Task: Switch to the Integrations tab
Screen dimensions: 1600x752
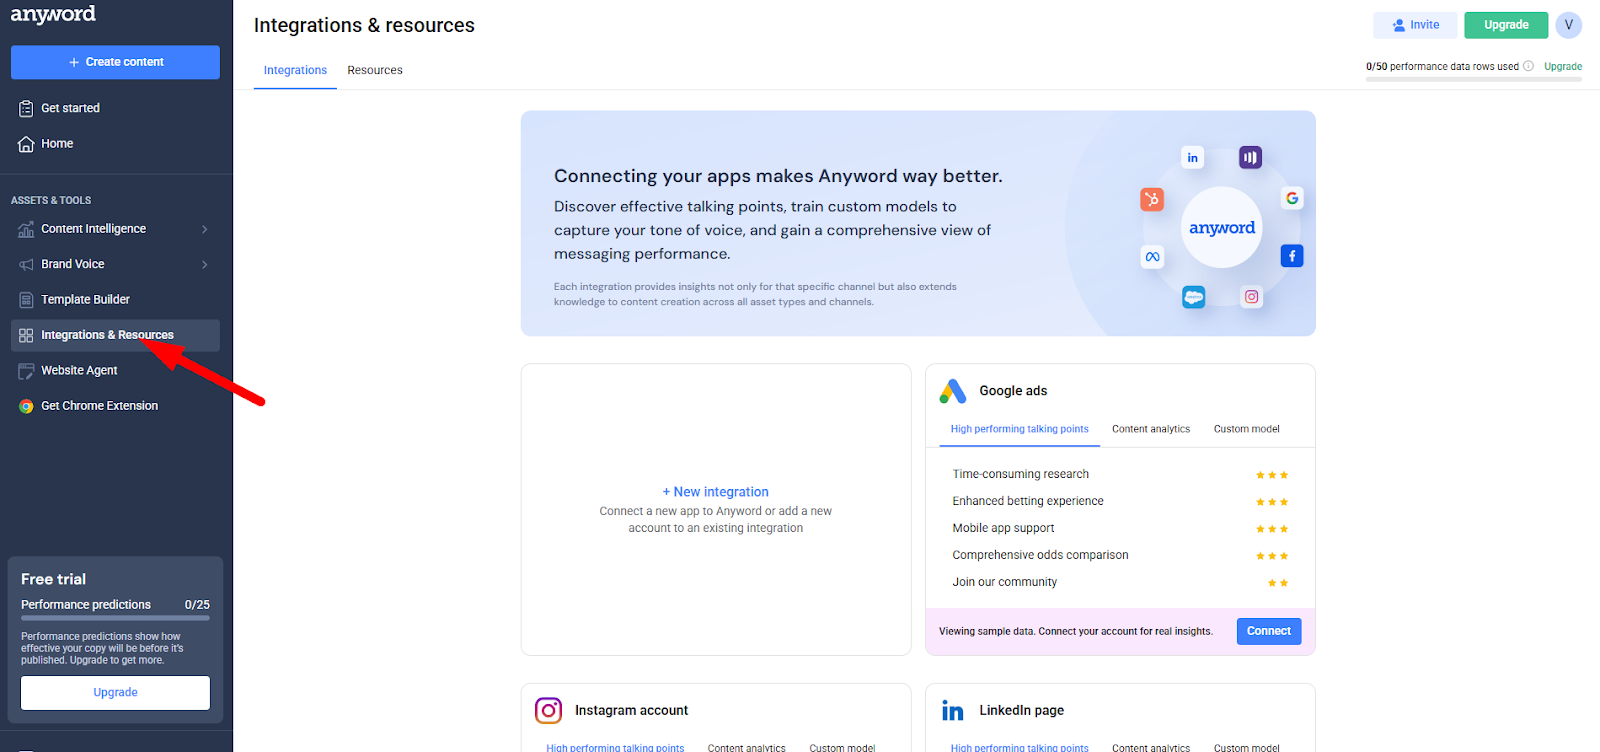Action: tap(295, 70)
